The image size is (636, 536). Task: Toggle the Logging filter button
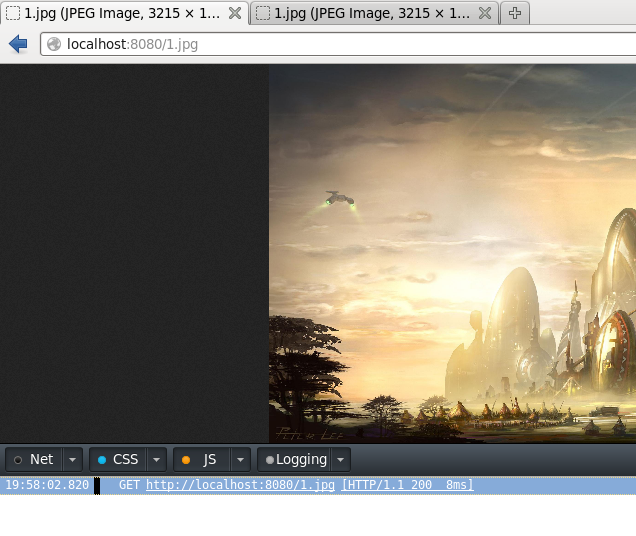coord(294,459)
